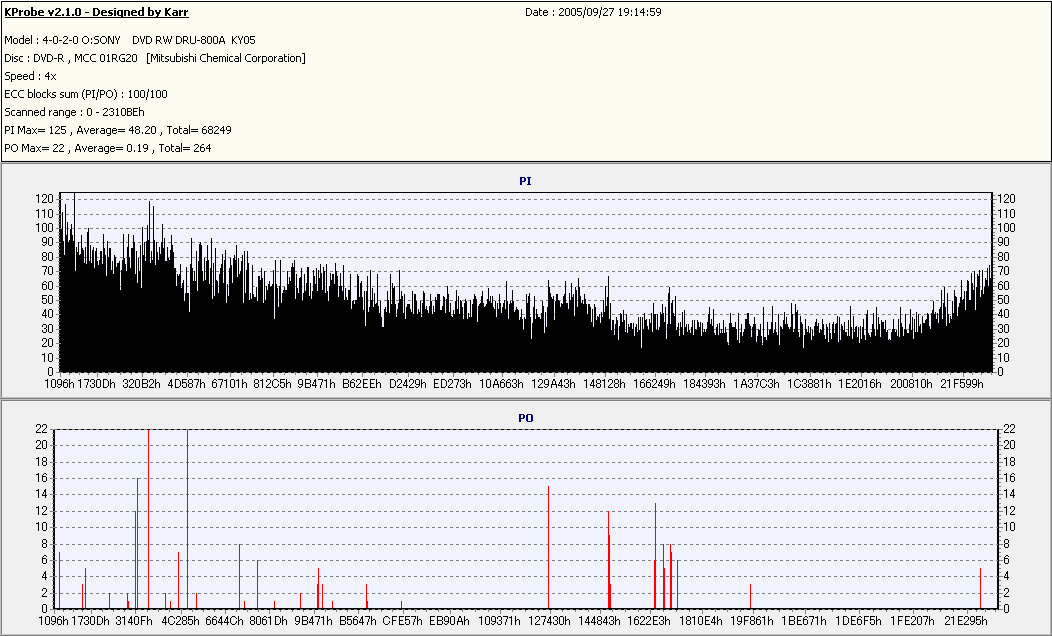Image resolution: width=1052 pixels, height=636 pixels.
Task: Click the red PO spike near 22E295h
Action: (980, 587)
